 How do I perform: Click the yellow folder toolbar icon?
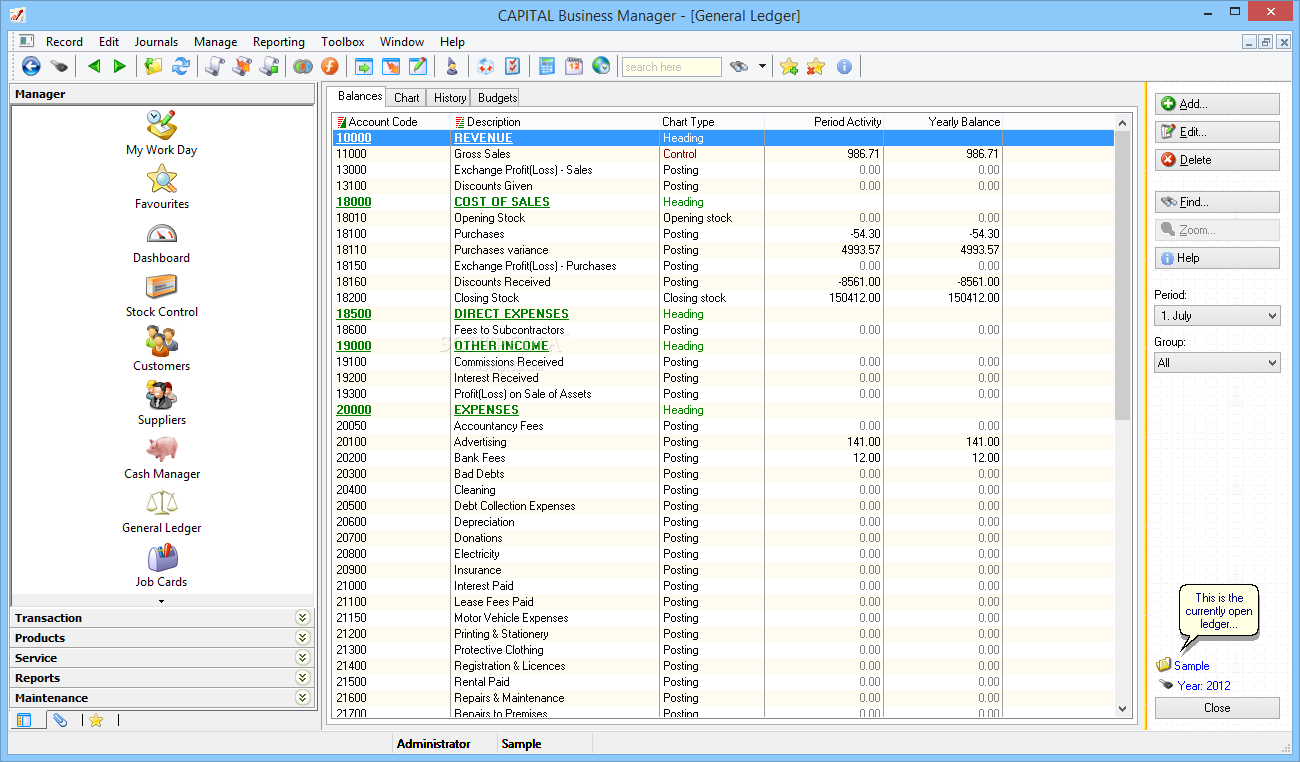(x=153, y=66)
